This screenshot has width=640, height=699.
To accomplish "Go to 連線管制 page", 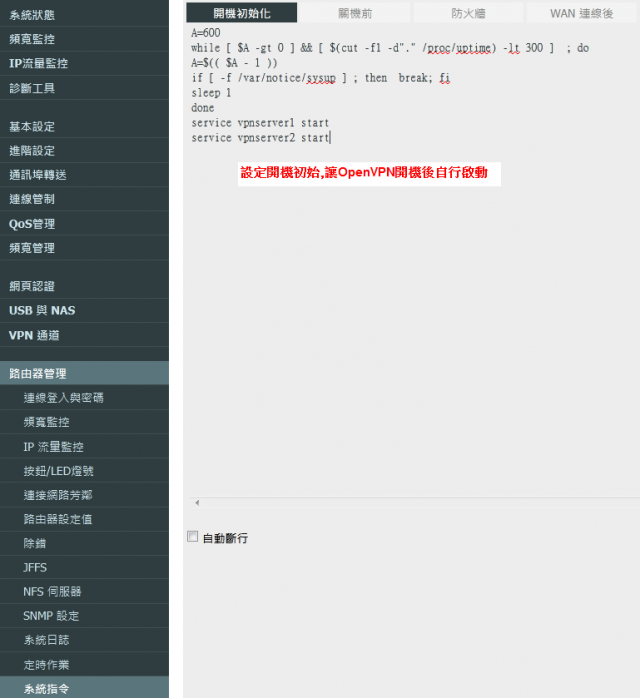I will 84,199.
